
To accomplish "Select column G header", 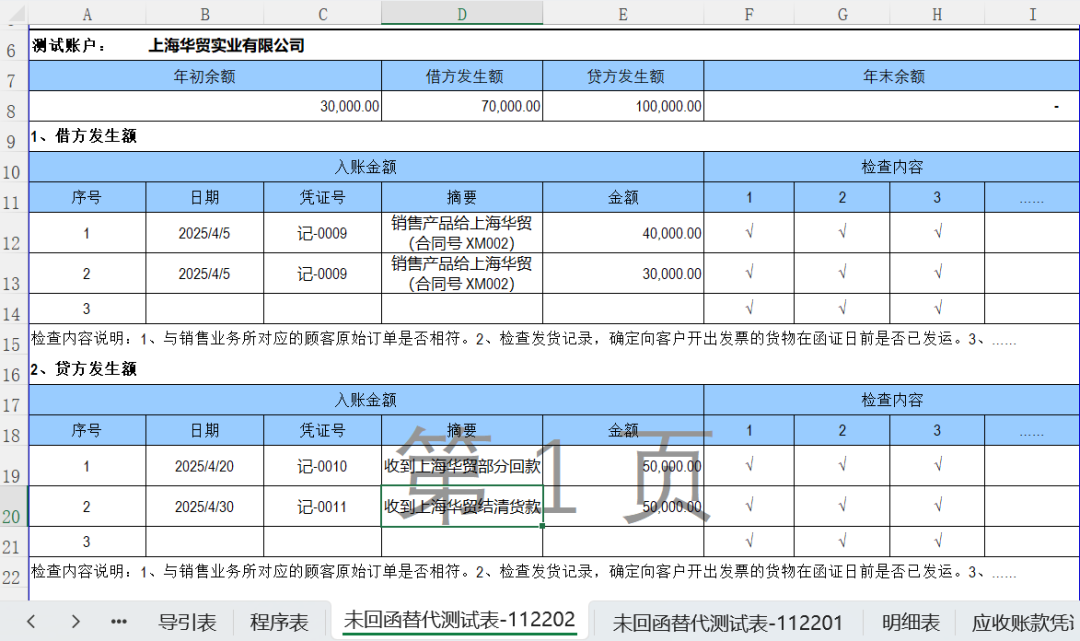I will (842, 14).
